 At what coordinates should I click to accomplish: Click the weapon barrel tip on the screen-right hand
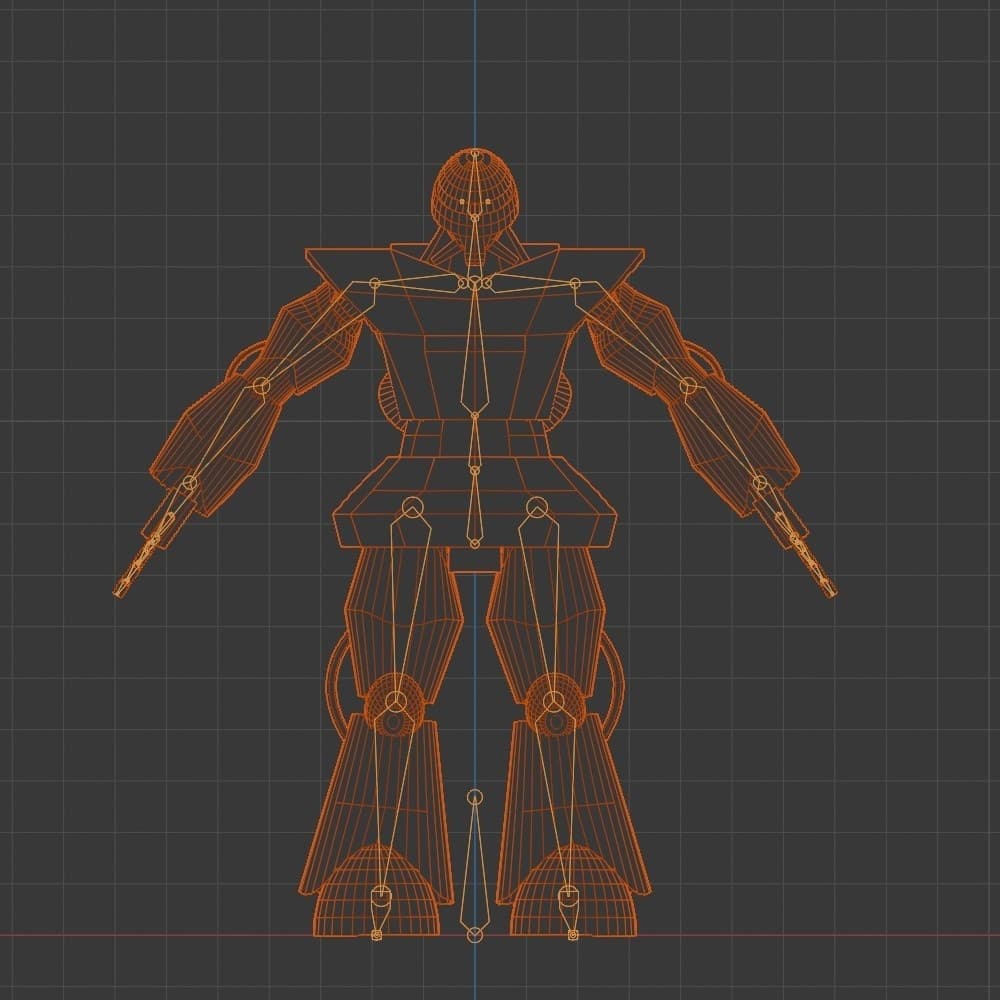pyautogui.click(x=829, y=590)
